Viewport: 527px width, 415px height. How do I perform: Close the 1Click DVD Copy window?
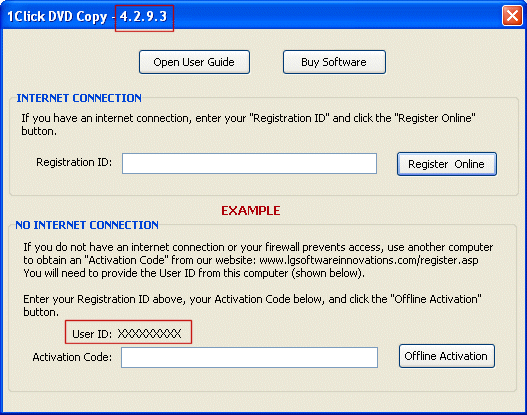512,15
